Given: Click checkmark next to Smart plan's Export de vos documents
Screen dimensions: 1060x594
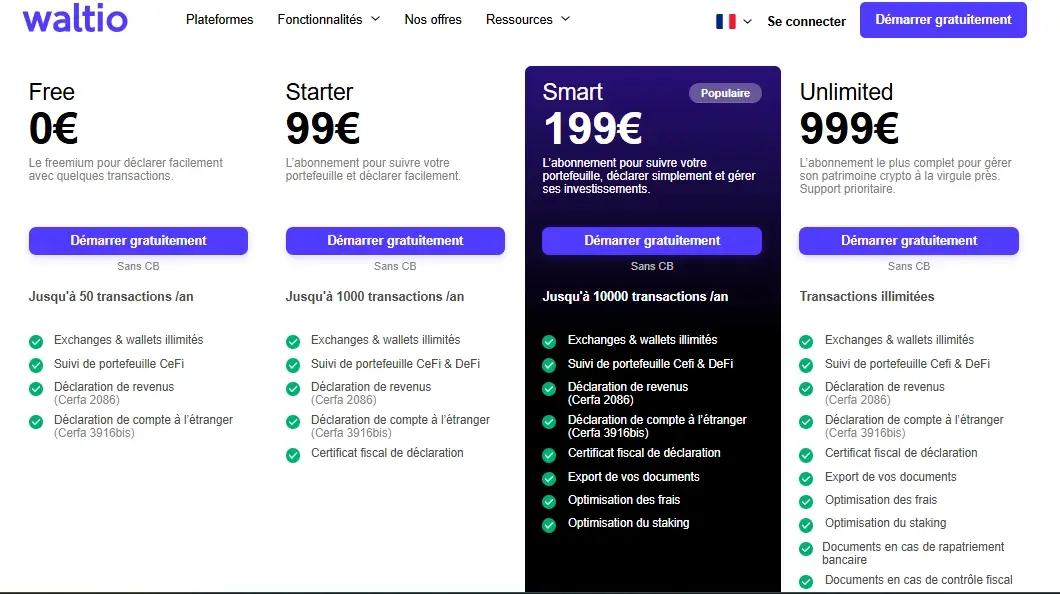Looking at the screenshot, I should [x=549, y=478].
